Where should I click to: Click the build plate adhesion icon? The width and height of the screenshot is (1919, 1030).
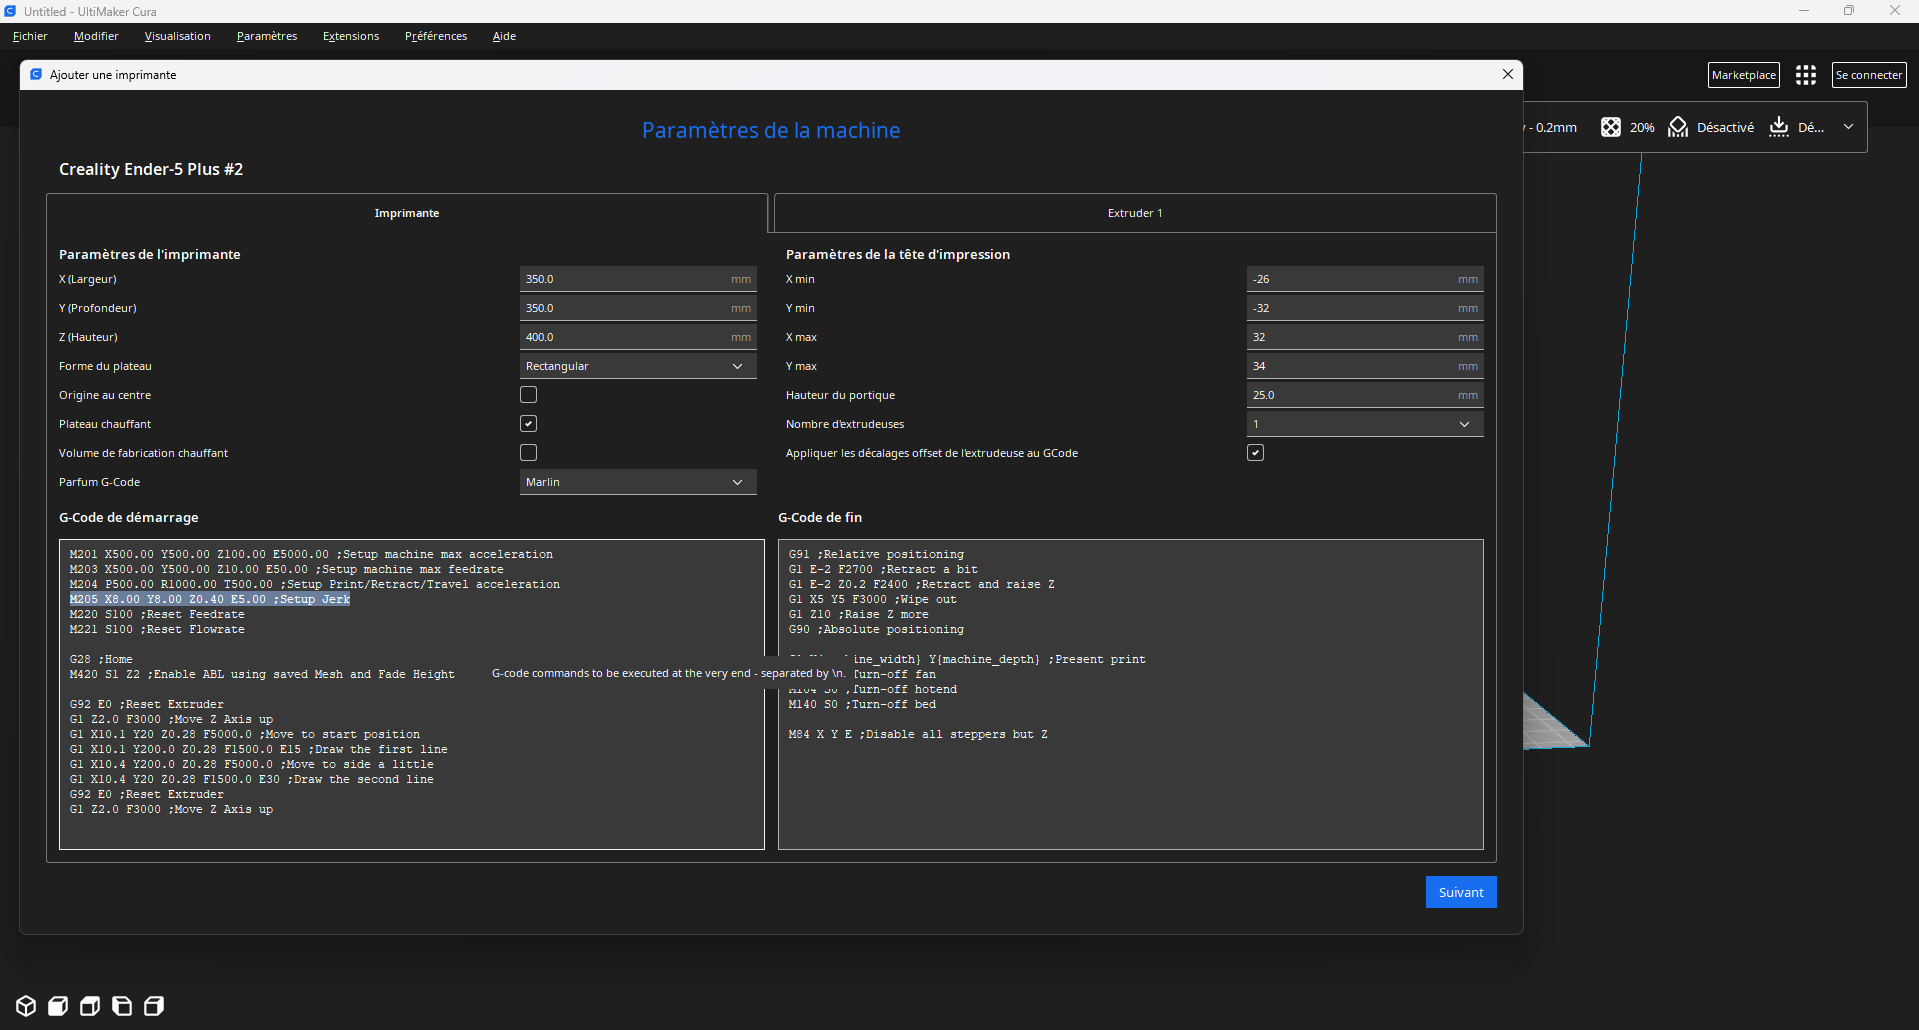1778,127
